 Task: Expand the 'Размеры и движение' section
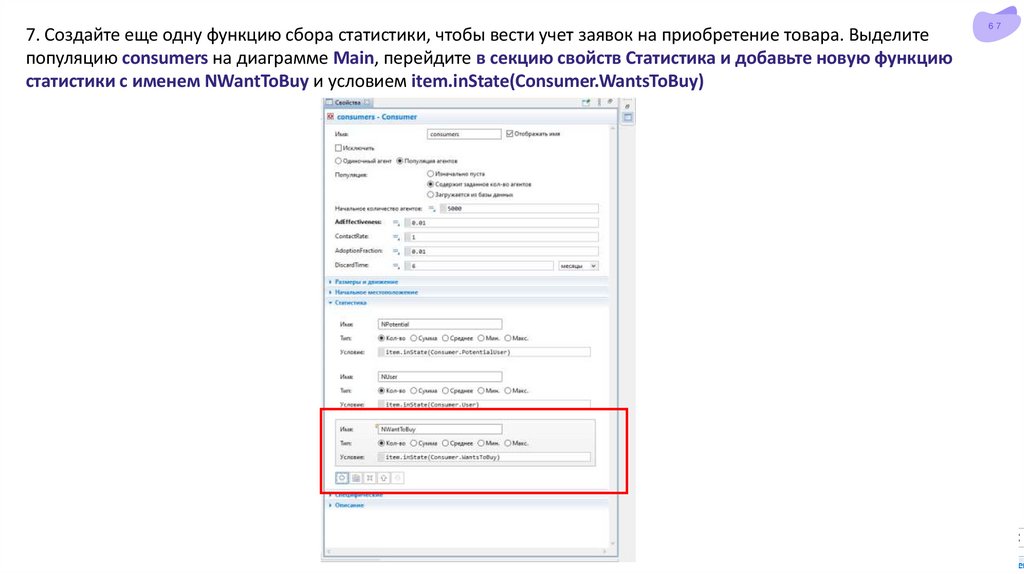(366, 281)
